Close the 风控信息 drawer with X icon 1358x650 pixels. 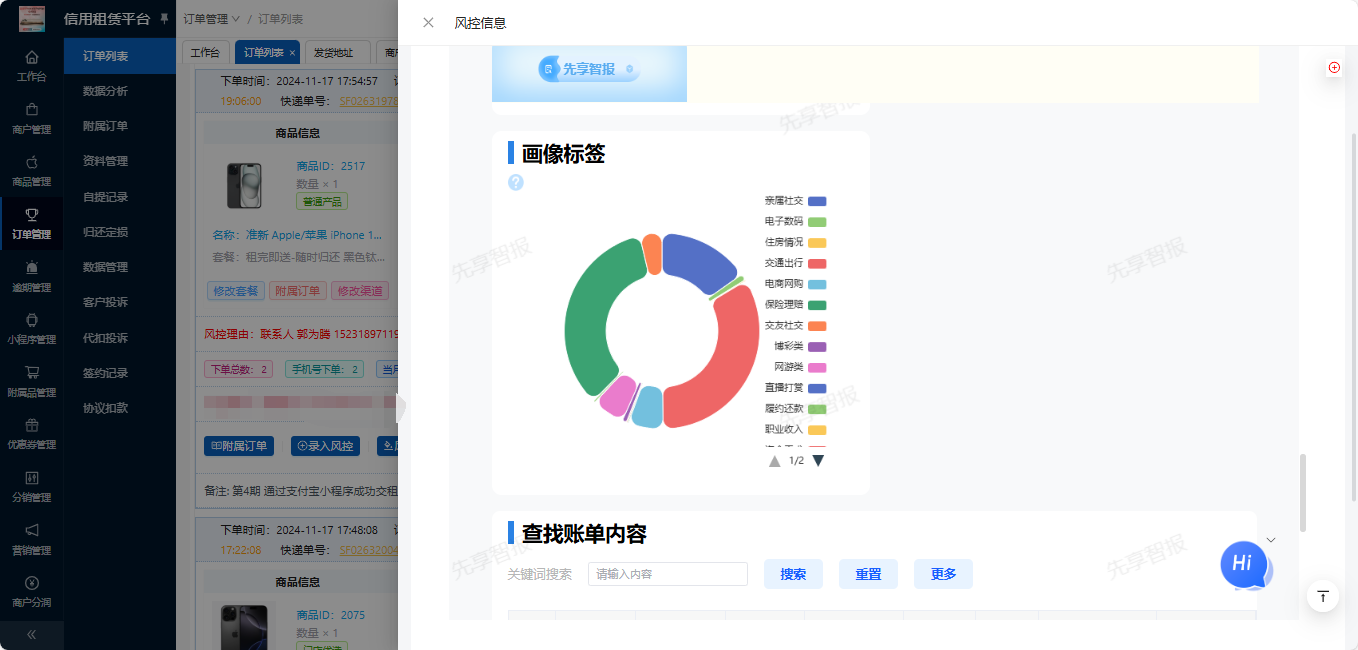(428, 23)
